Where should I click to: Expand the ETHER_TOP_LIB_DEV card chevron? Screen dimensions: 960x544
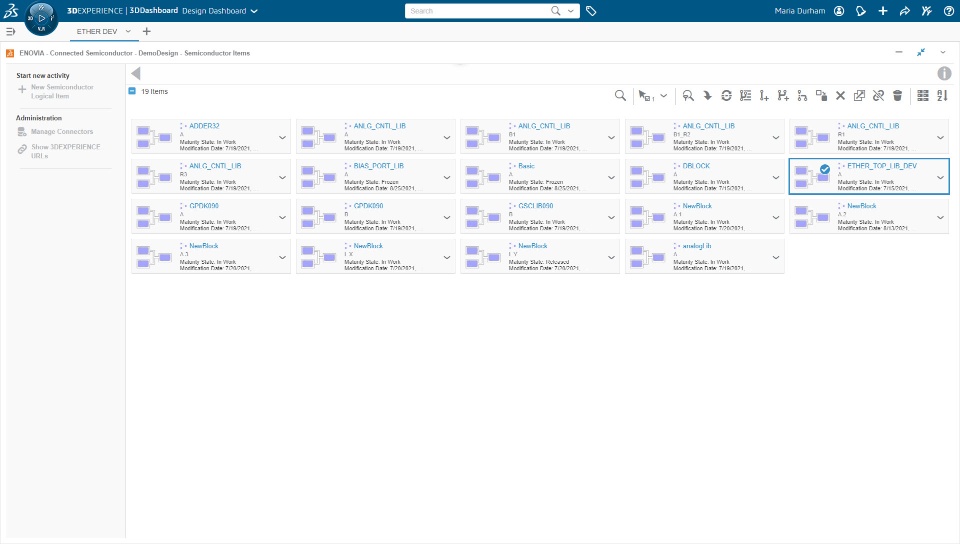tap(940, 177)
